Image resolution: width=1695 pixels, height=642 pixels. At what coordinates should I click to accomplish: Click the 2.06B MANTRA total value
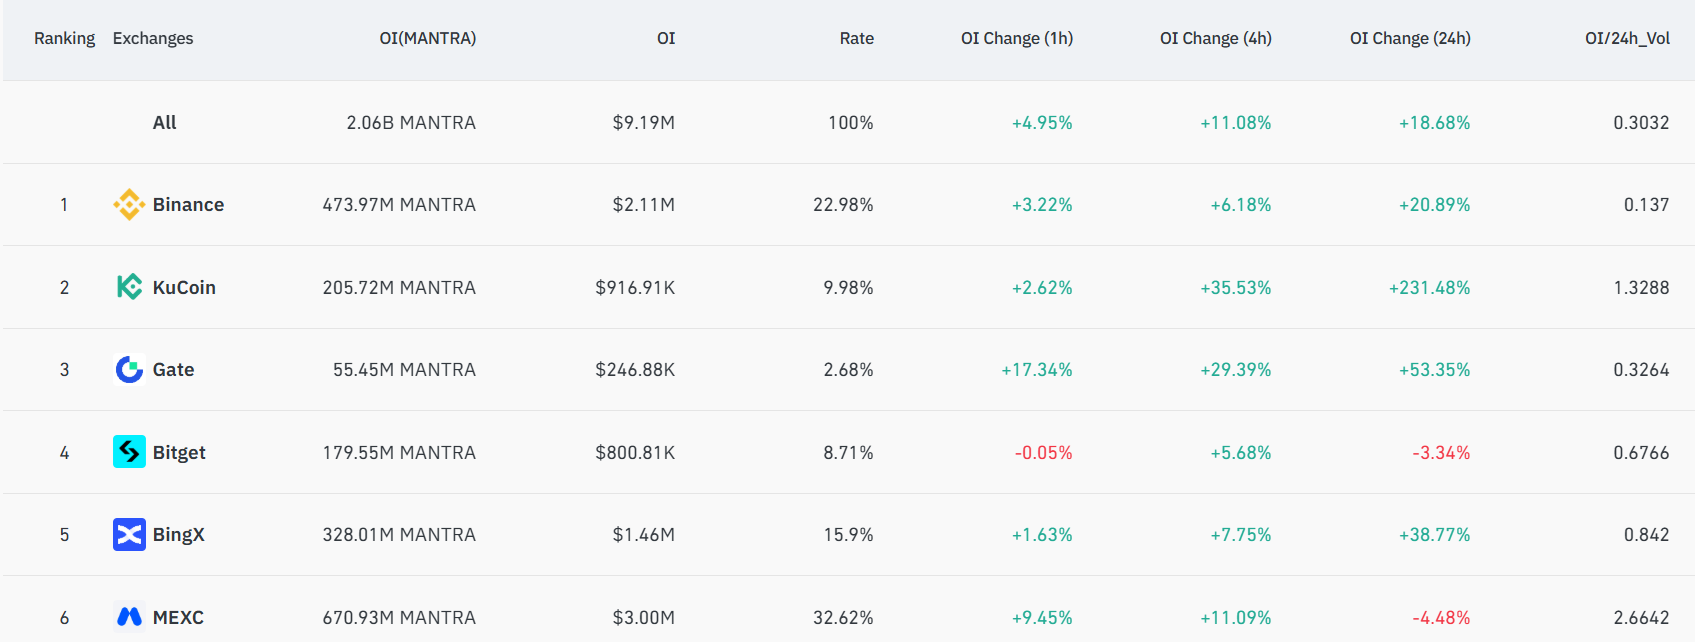411,122
